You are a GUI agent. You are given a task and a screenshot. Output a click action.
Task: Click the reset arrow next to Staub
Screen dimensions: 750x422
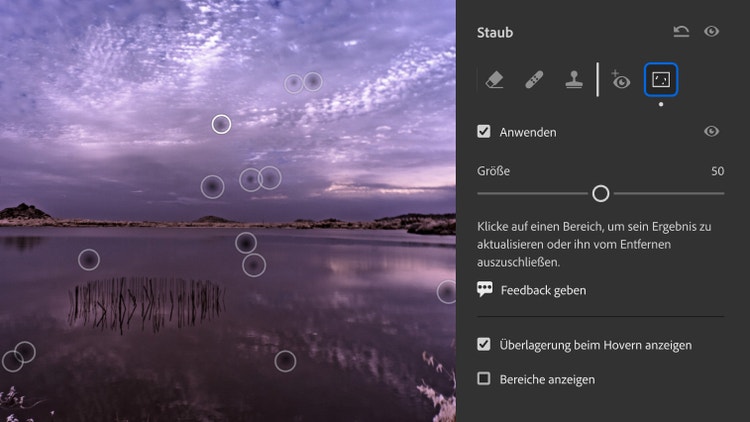click(681, 32)
